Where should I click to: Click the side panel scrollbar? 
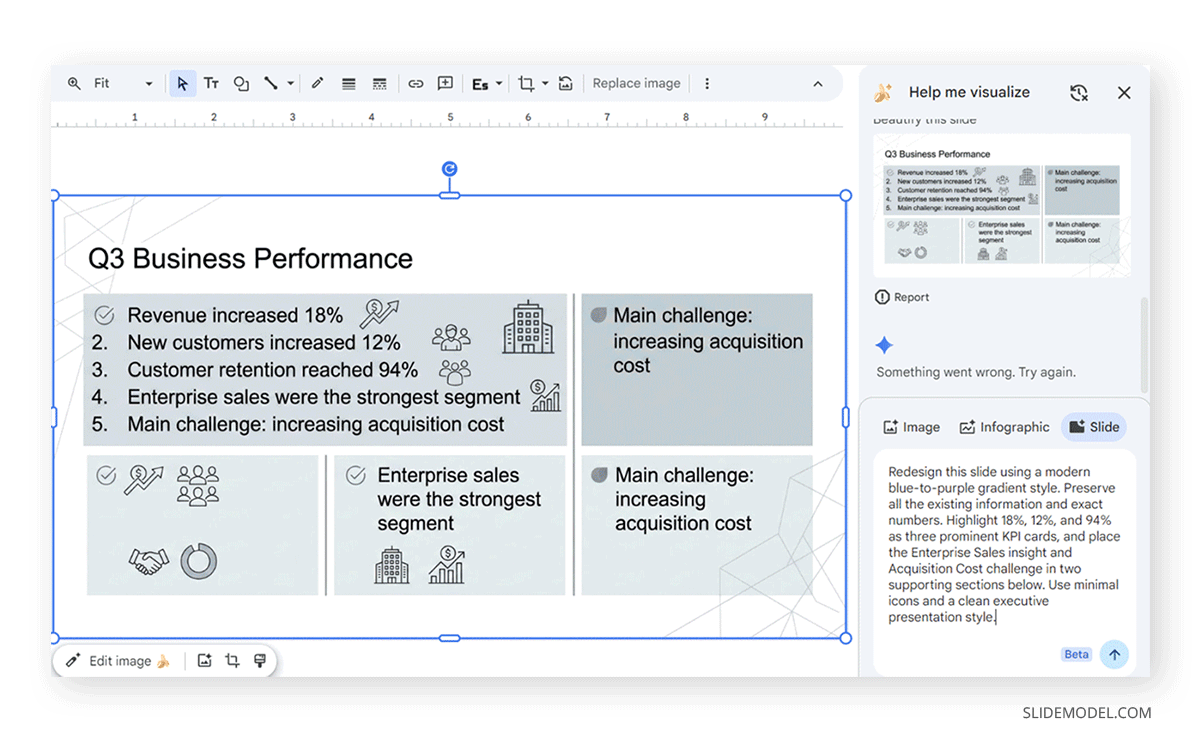tap(1145, 345)
